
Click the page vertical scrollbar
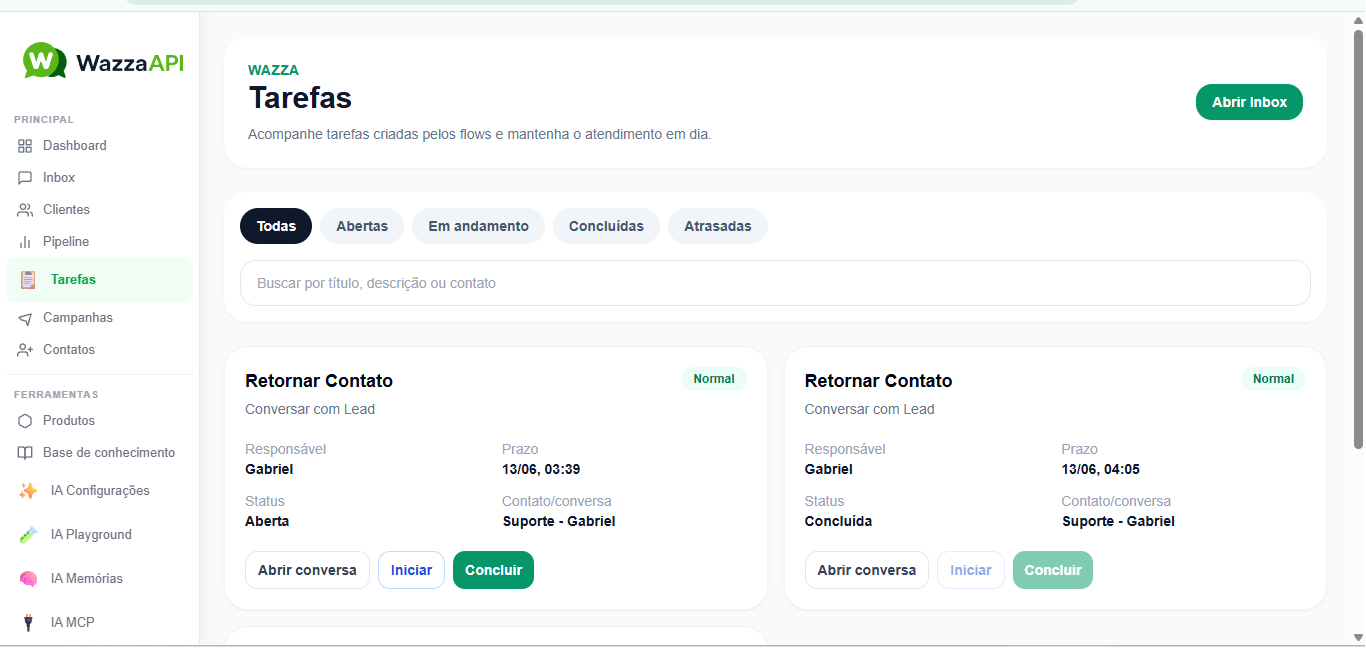click(x=1358, y=240)
